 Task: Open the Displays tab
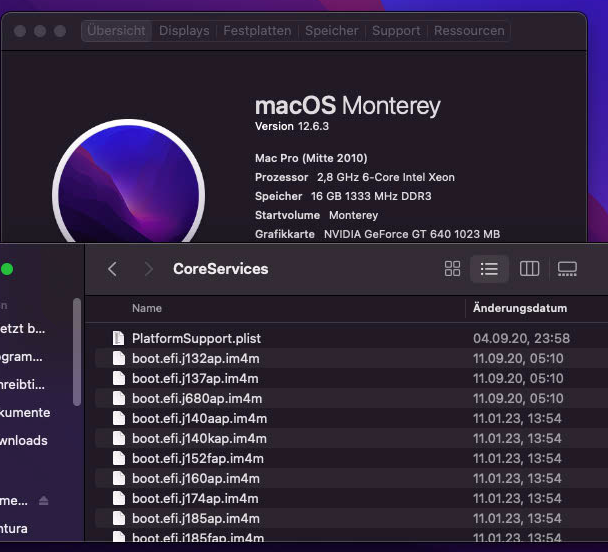(184, 31)
